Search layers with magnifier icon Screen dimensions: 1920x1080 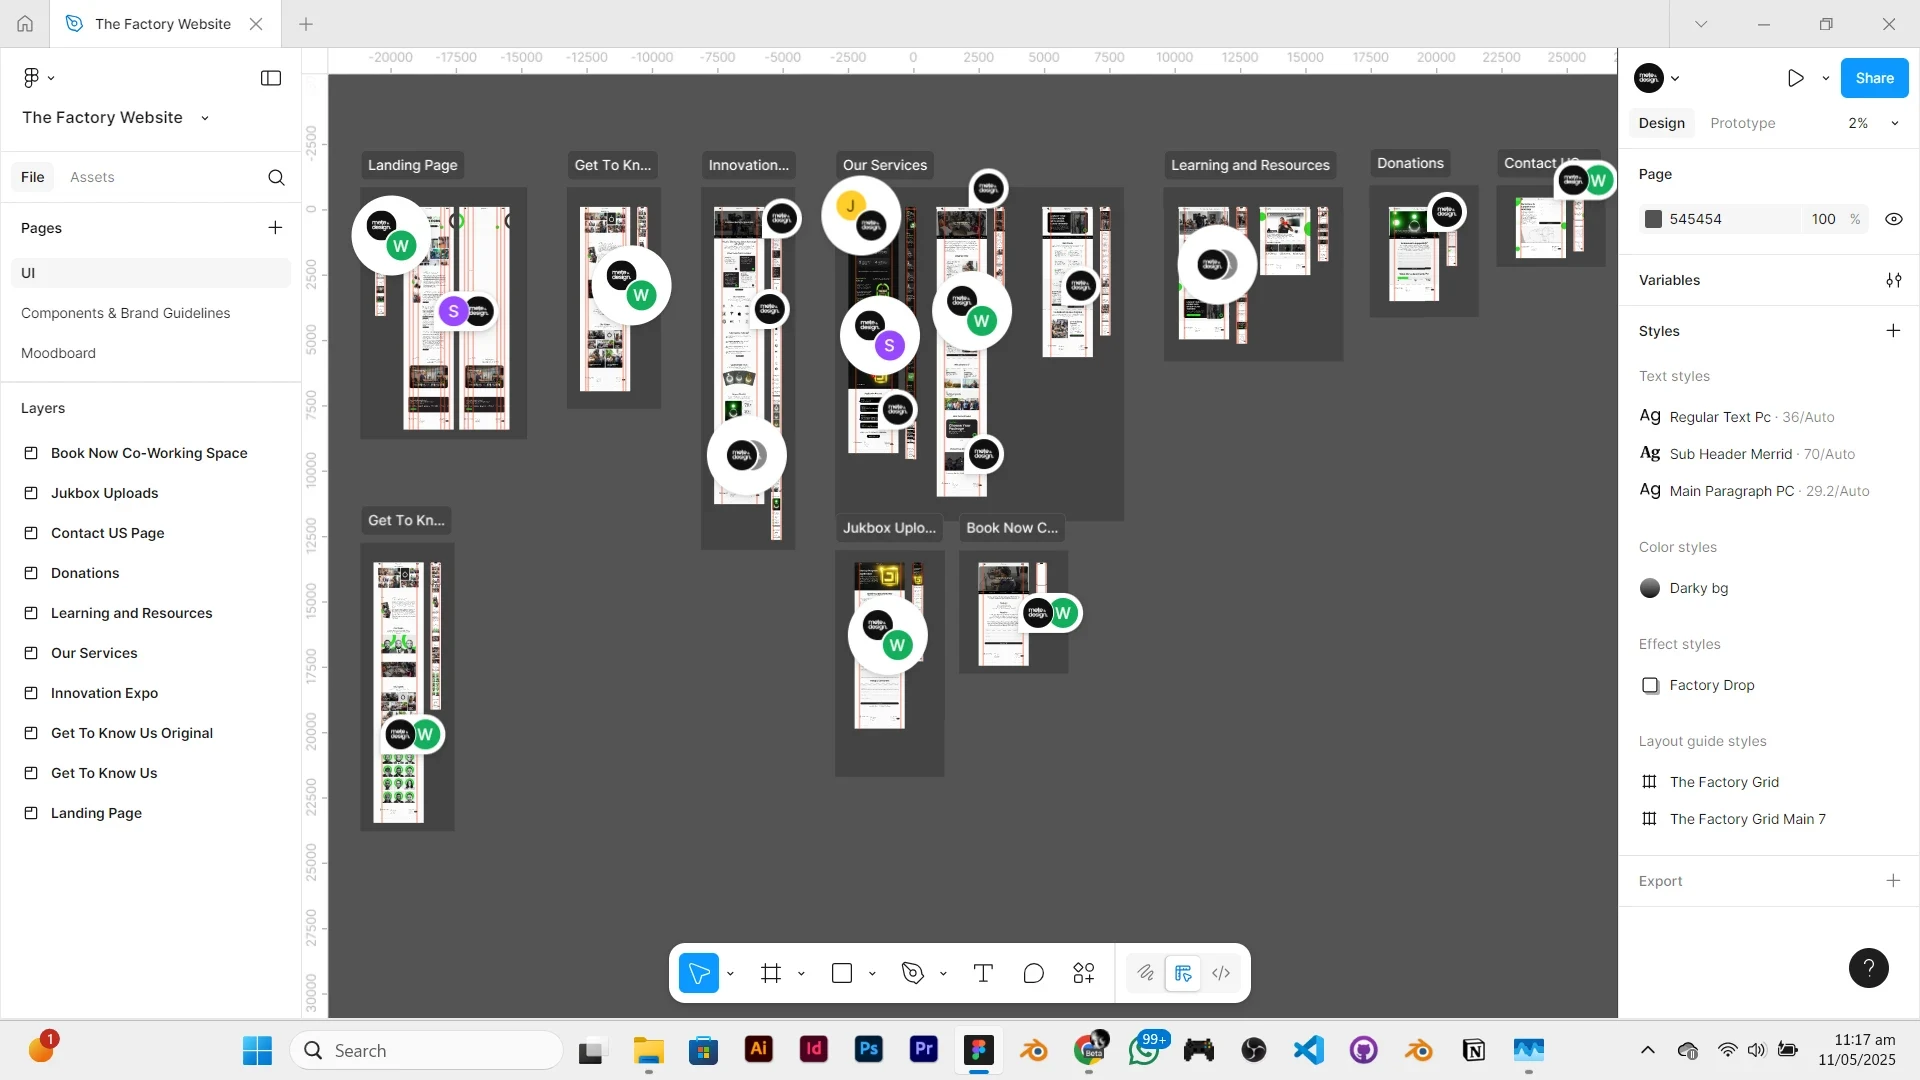[x=276, y=177]
